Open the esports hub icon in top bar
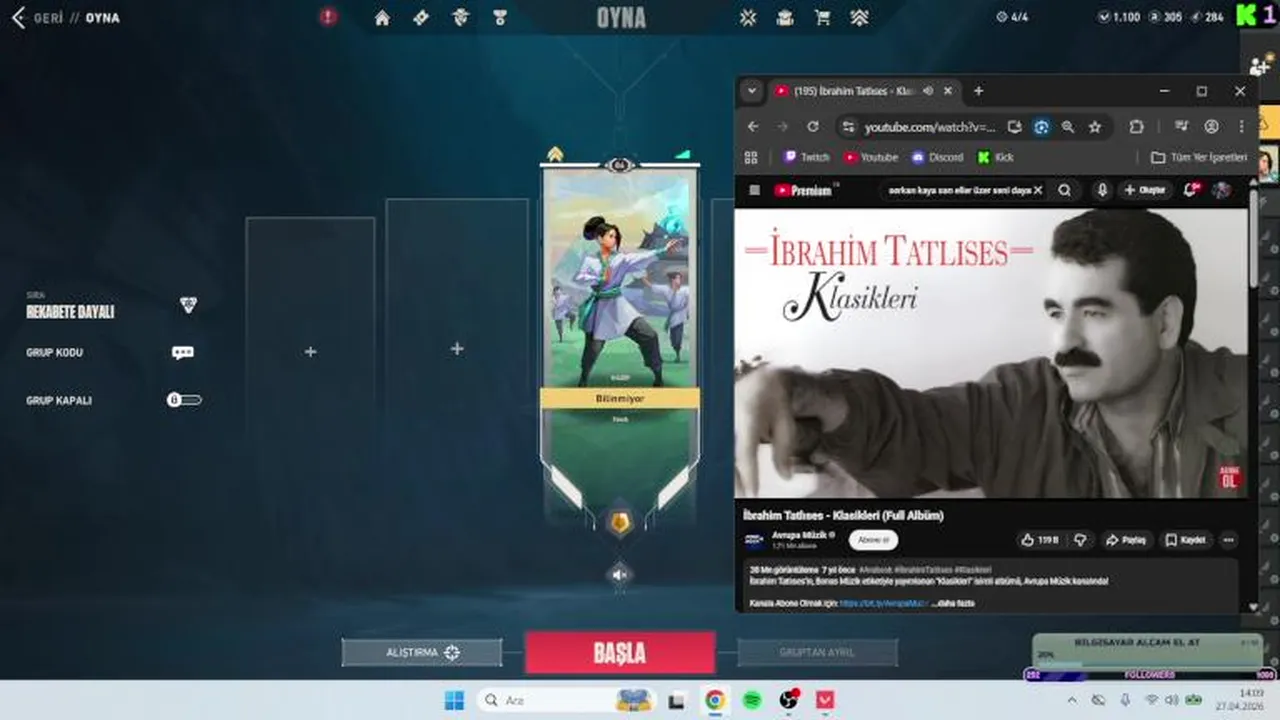1280x720 pixels. [x=785, y=18]
